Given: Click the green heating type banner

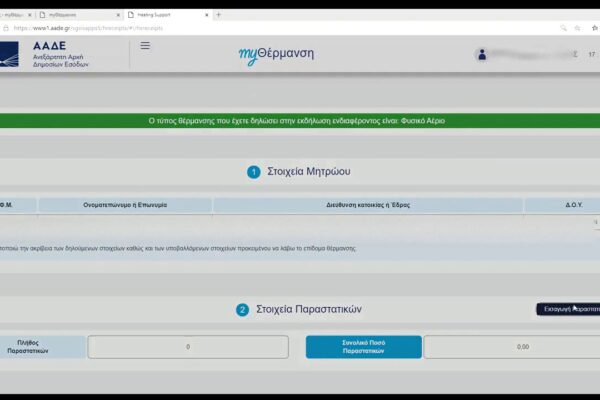Looking at the screenshot, I should pyautogui.click(x=300, y=121).
